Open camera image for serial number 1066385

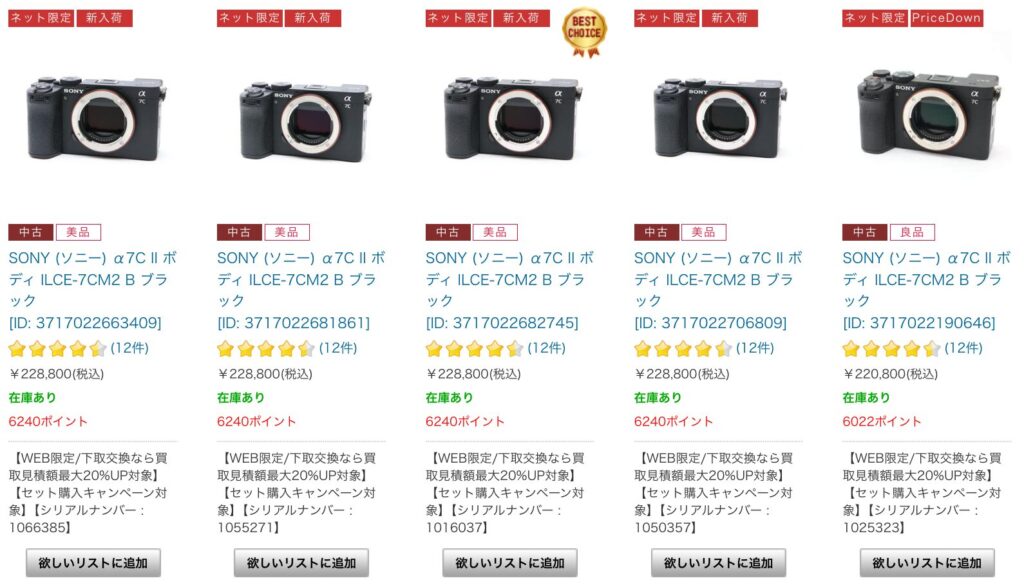[x=94, y=119]
